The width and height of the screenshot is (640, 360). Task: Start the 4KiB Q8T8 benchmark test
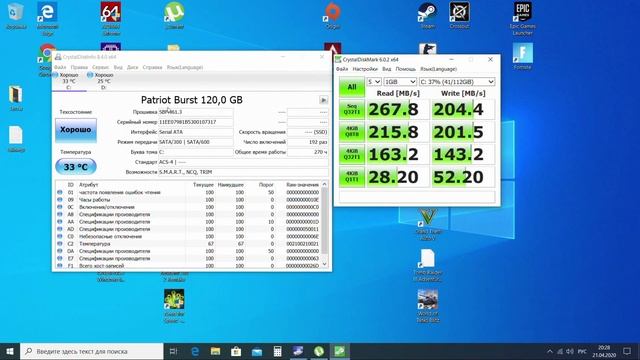click(351, 132)
